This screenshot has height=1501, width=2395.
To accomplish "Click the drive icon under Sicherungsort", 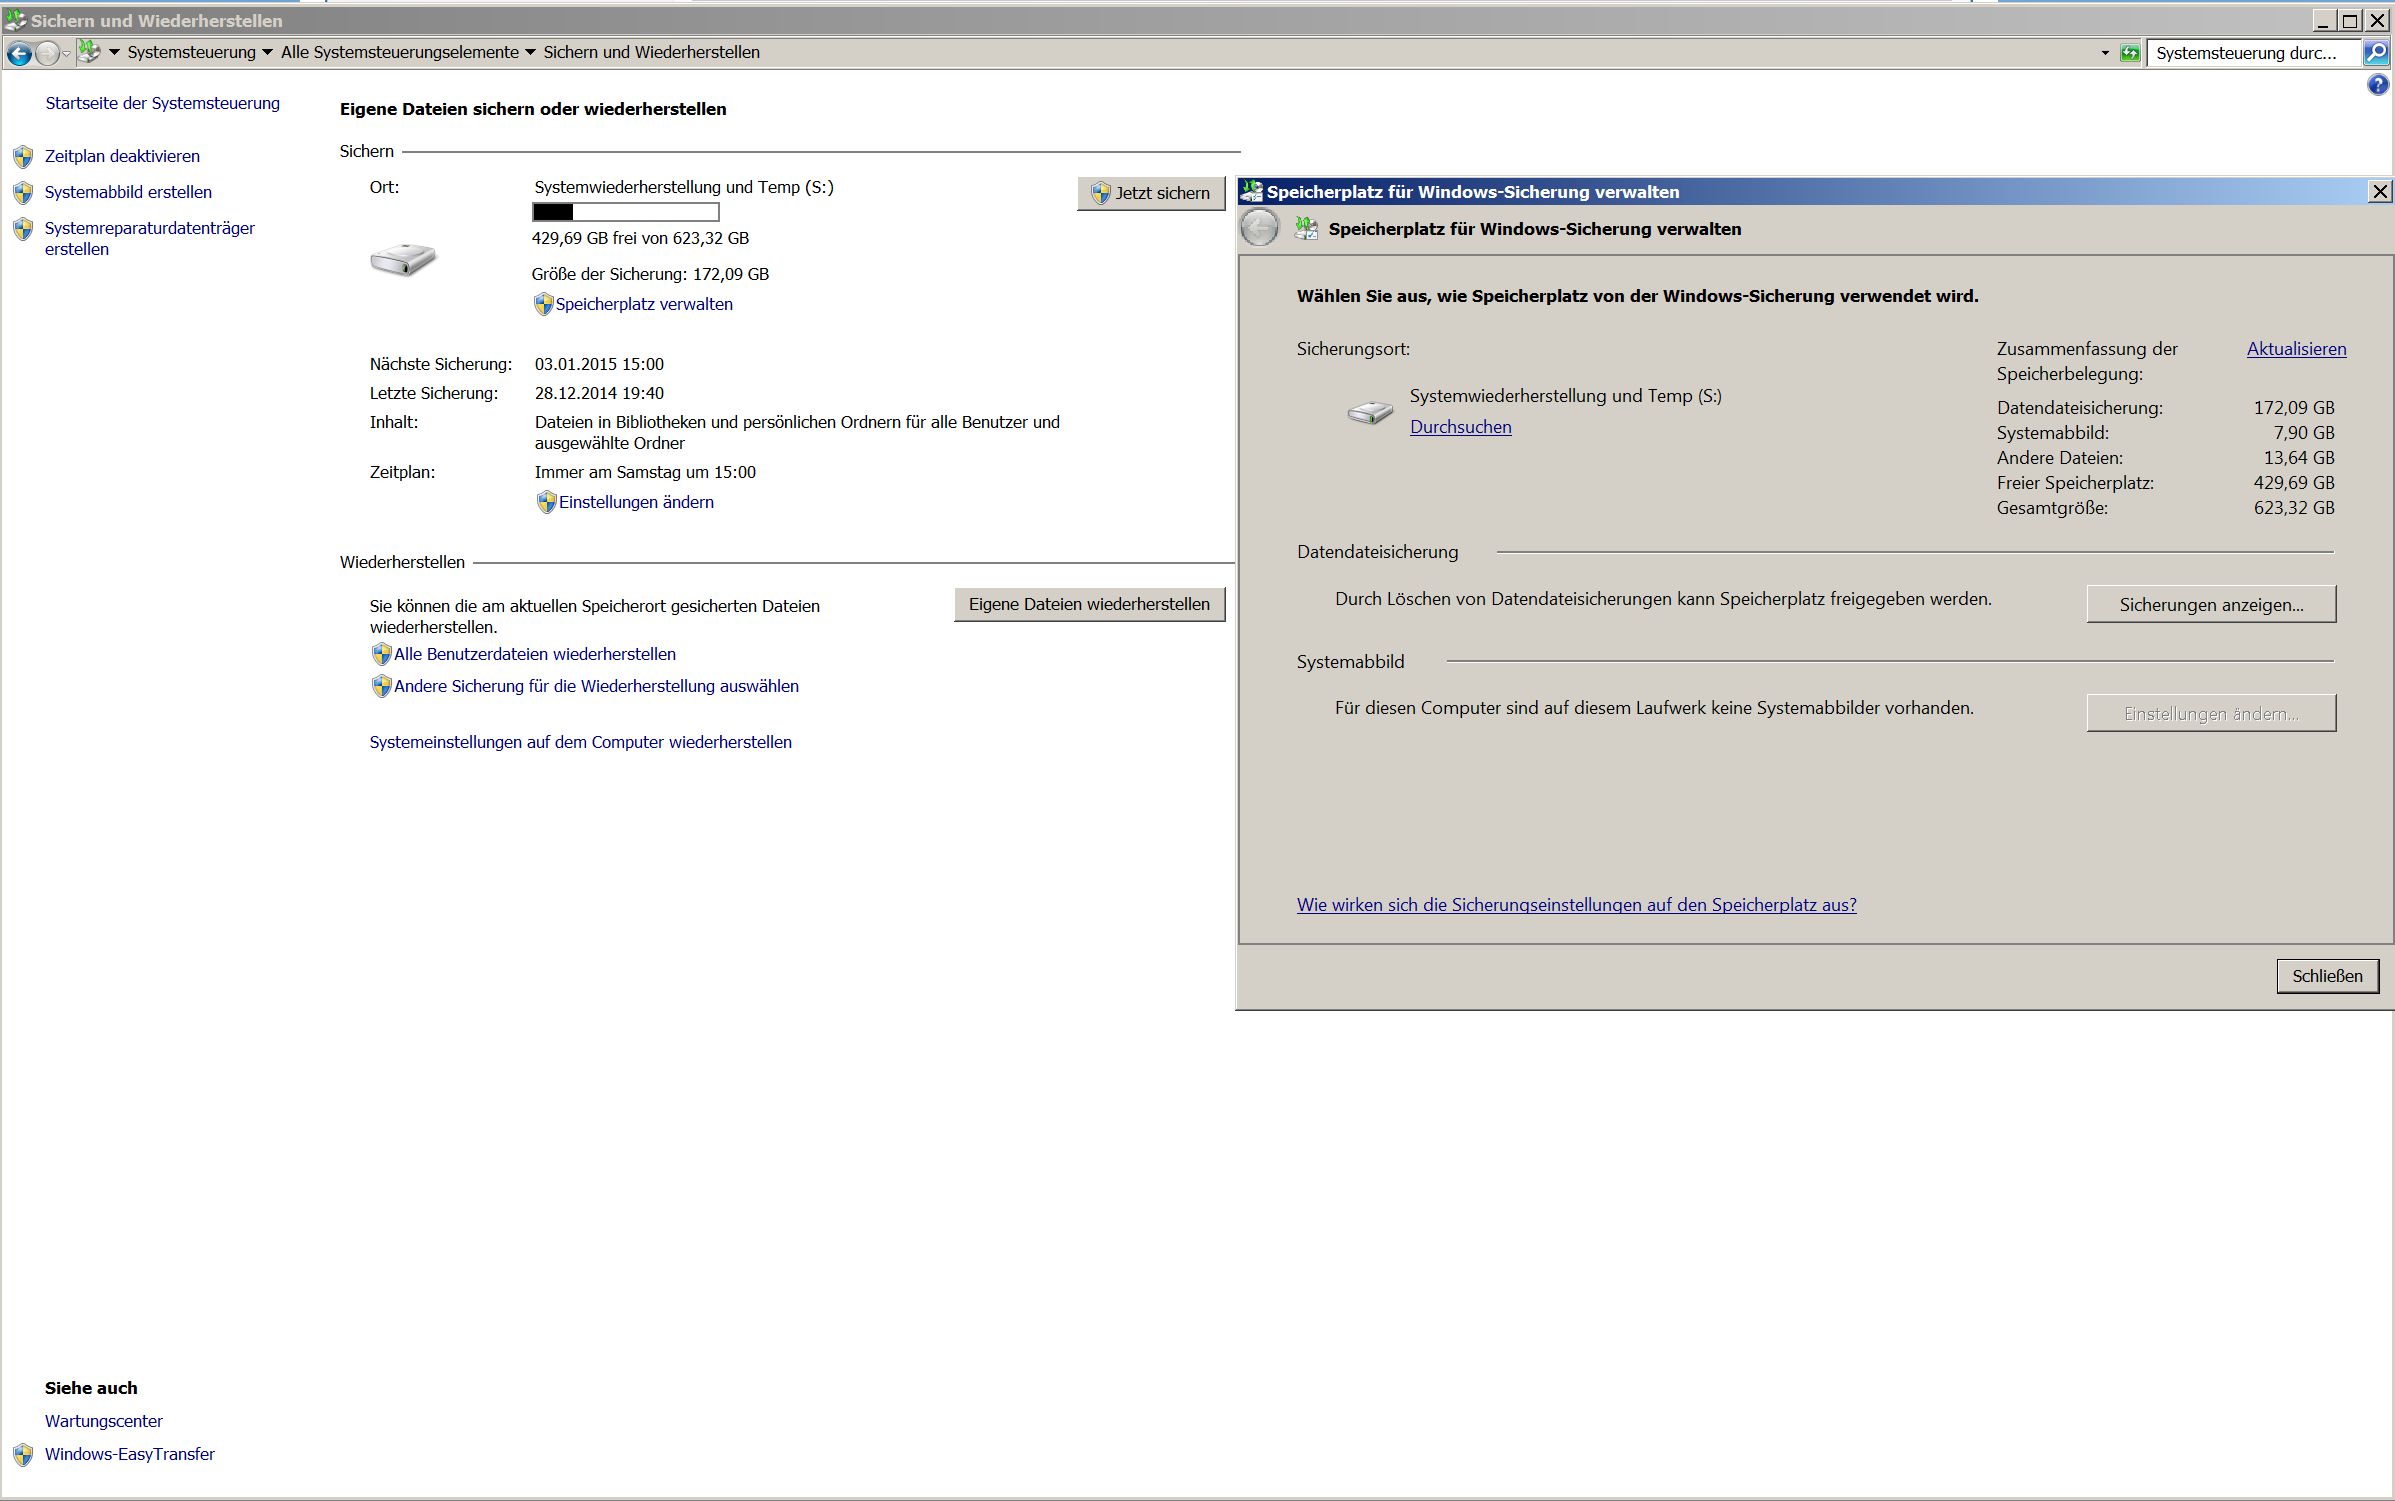I will (1369, 411).
